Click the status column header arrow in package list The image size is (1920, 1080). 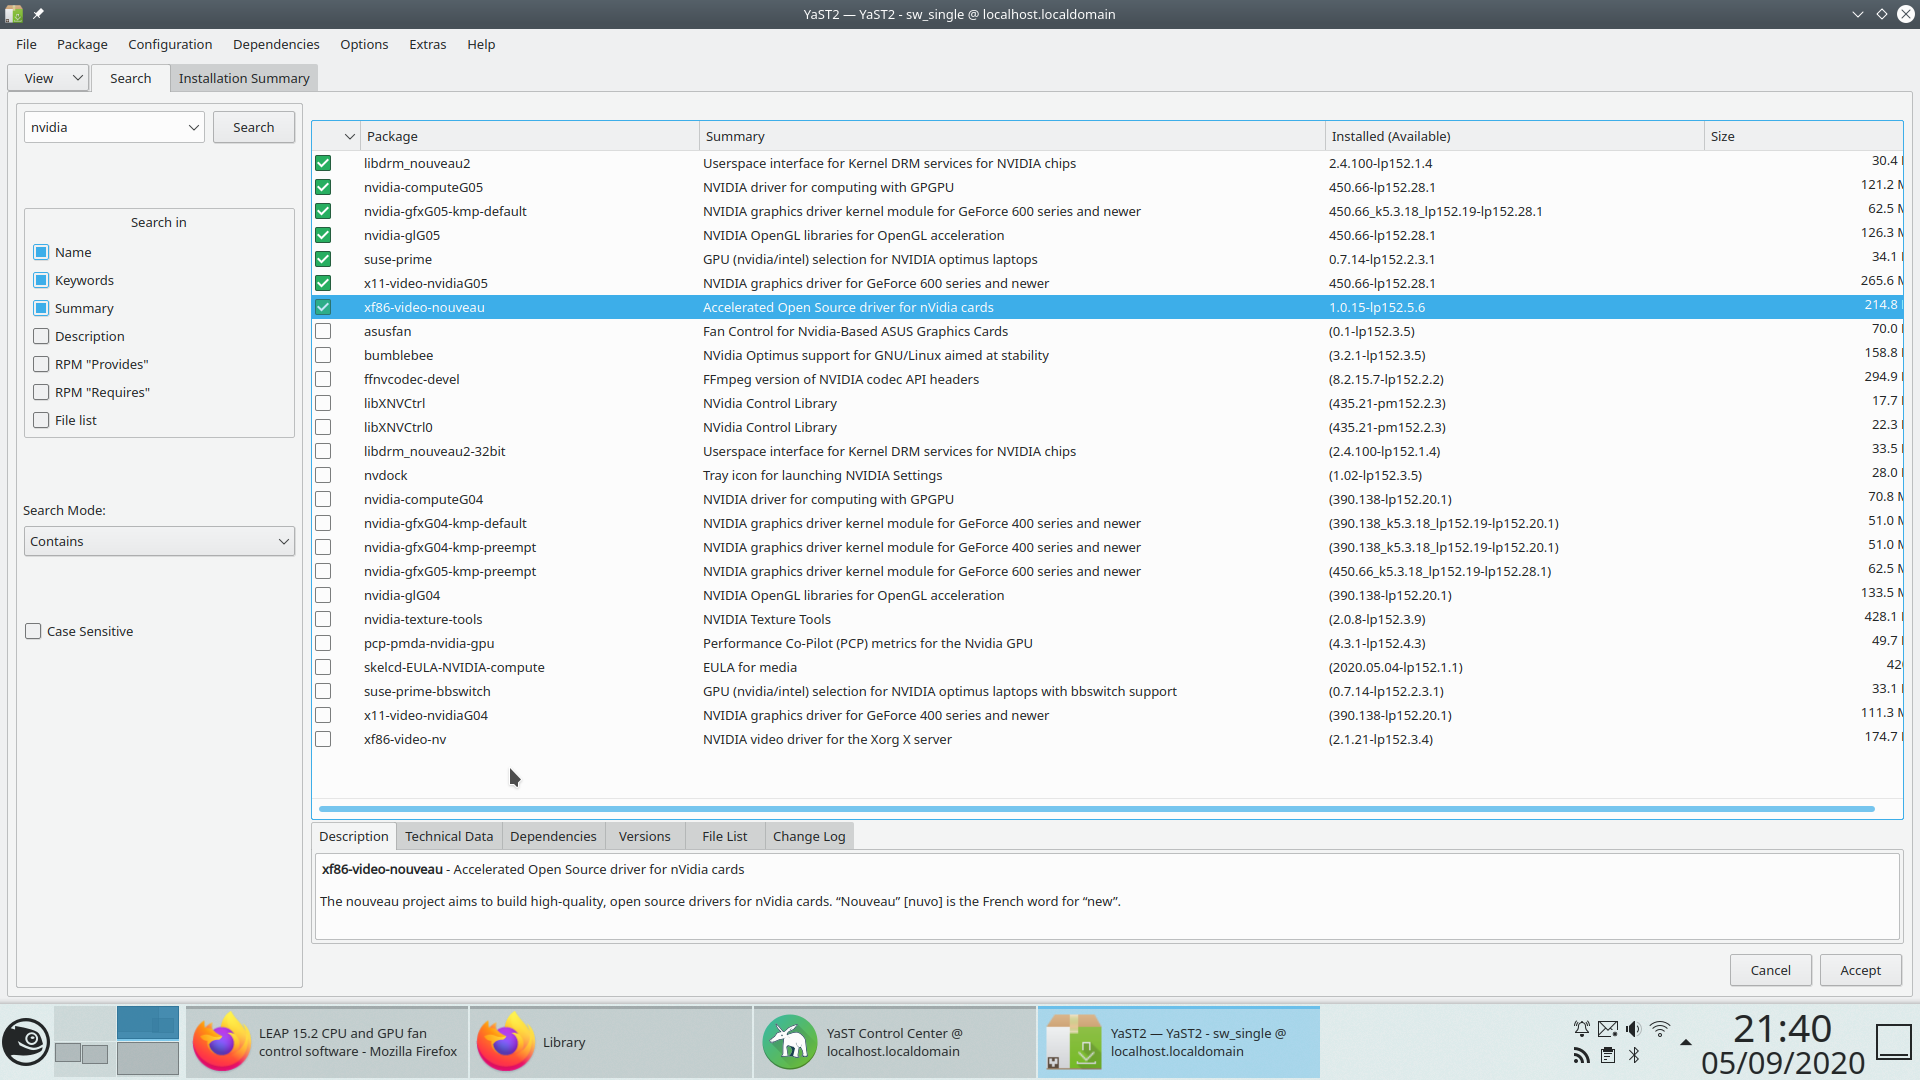349,136
